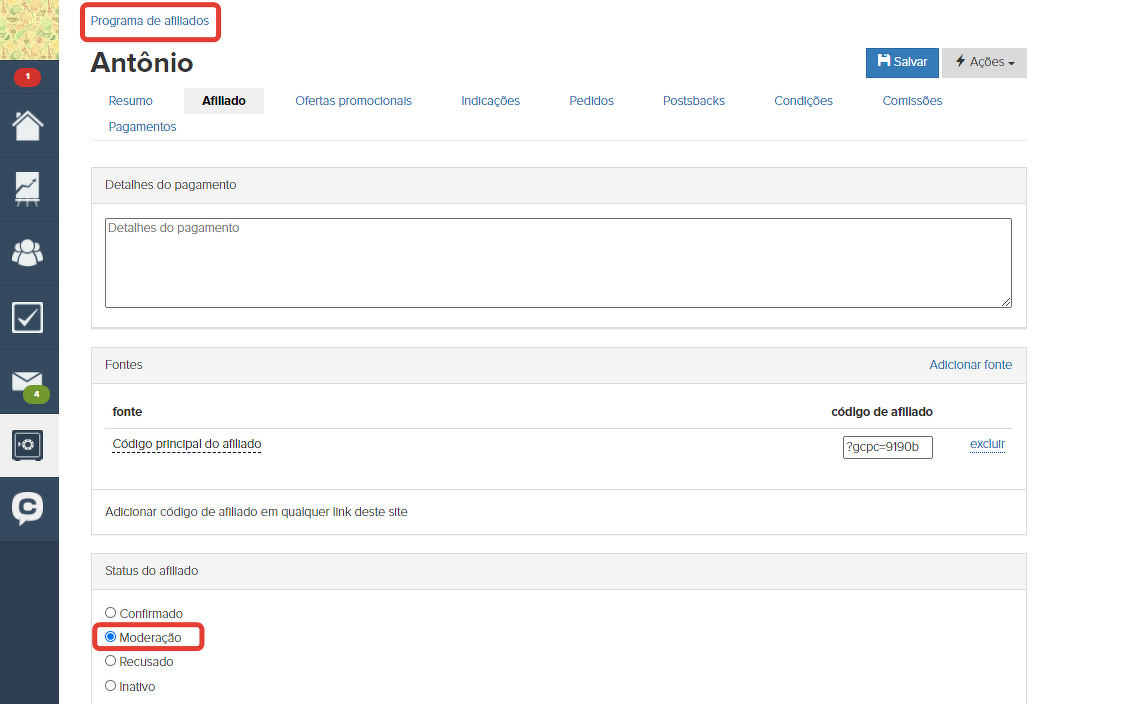Open the Postbacks tab
Screen dimensions: 1130x704
693,101
